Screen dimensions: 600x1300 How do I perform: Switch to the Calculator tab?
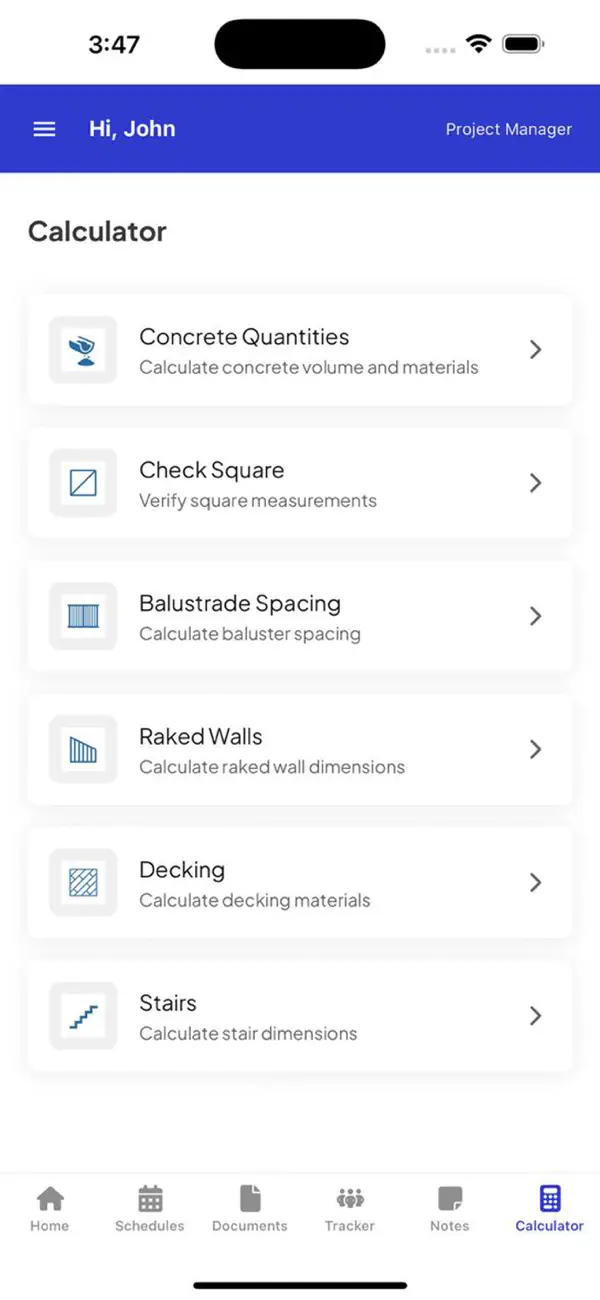548,1207
